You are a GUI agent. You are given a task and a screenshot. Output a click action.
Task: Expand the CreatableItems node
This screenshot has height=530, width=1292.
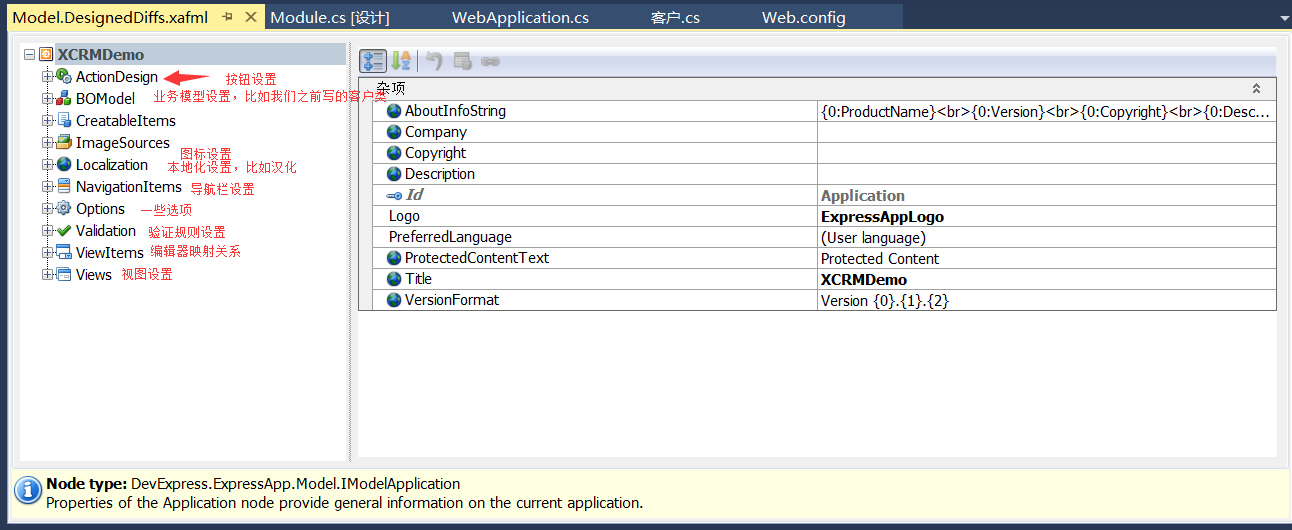tap(47, 121)
